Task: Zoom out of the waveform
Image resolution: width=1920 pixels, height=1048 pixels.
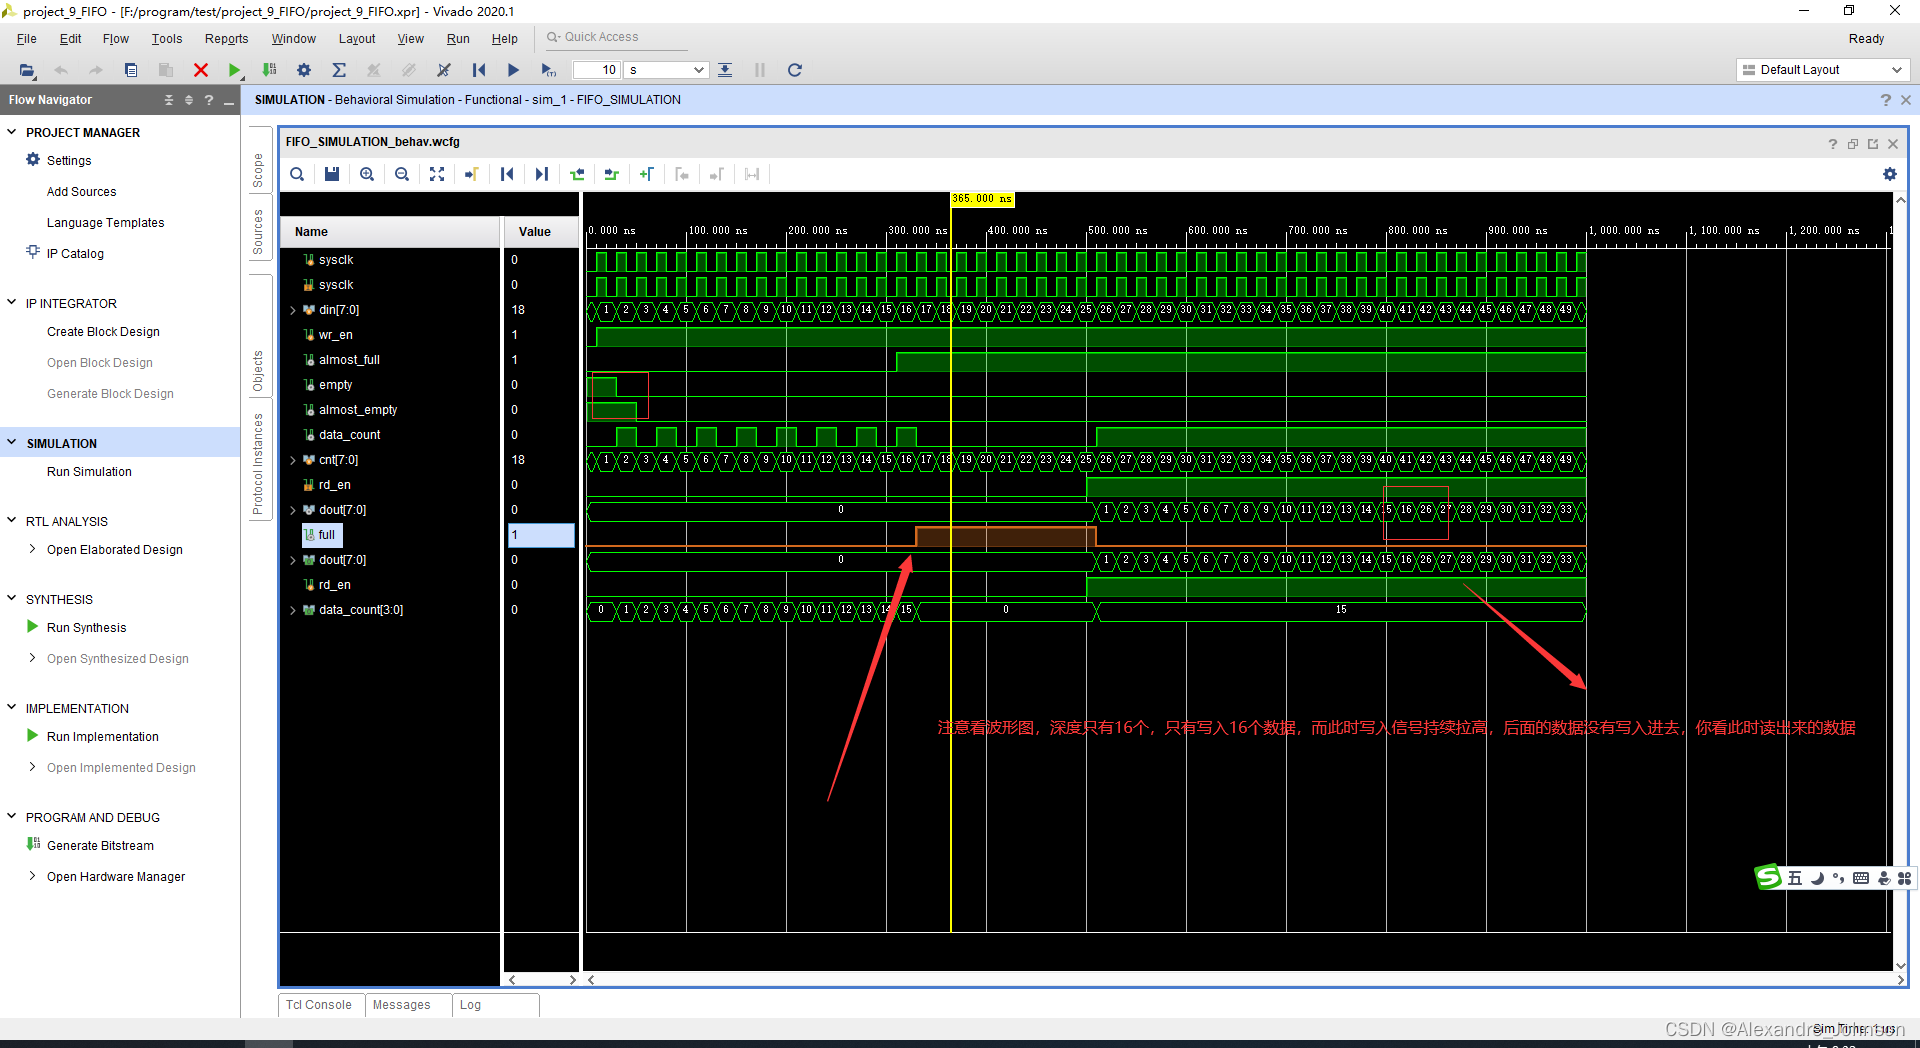Action: point(401,174)
